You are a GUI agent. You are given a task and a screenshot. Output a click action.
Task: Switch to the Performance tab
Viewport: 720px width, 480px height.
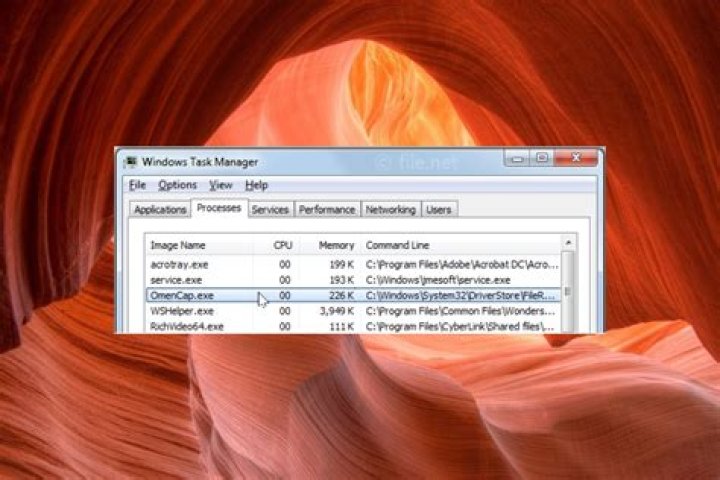coord(327,210)
